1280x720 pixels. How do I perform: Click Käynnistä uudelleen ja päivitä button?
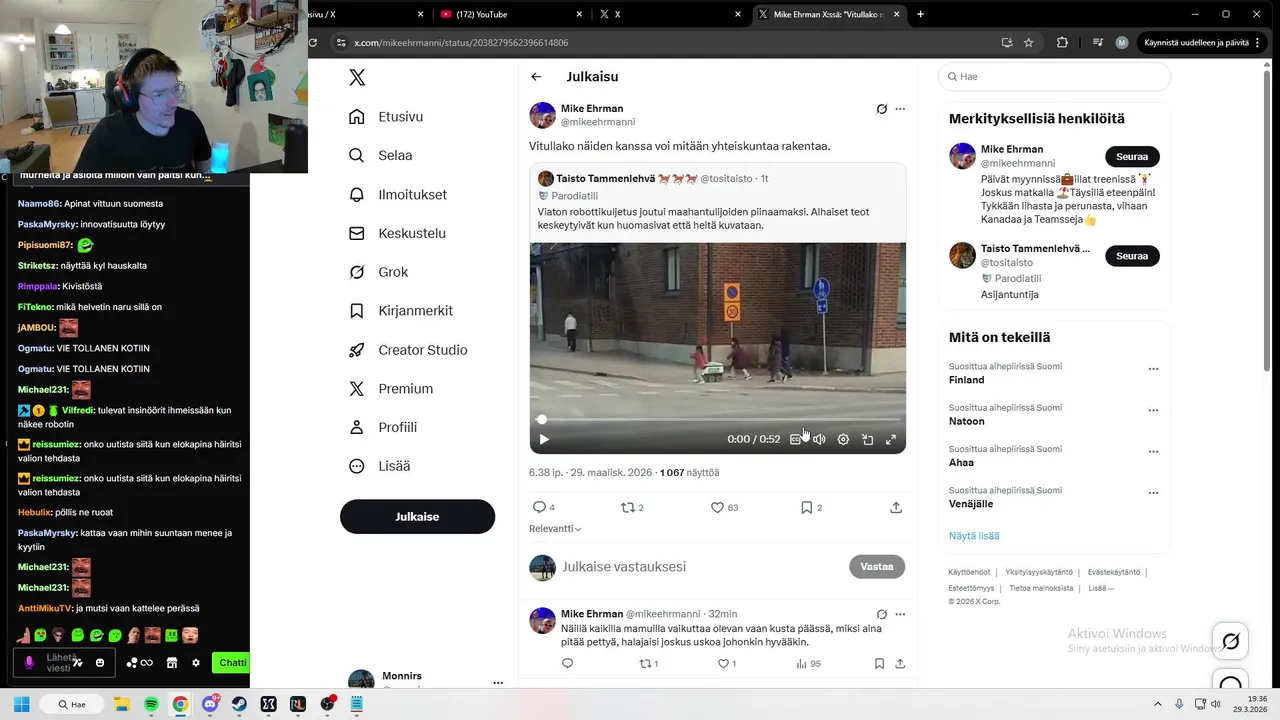point(1202,43)
